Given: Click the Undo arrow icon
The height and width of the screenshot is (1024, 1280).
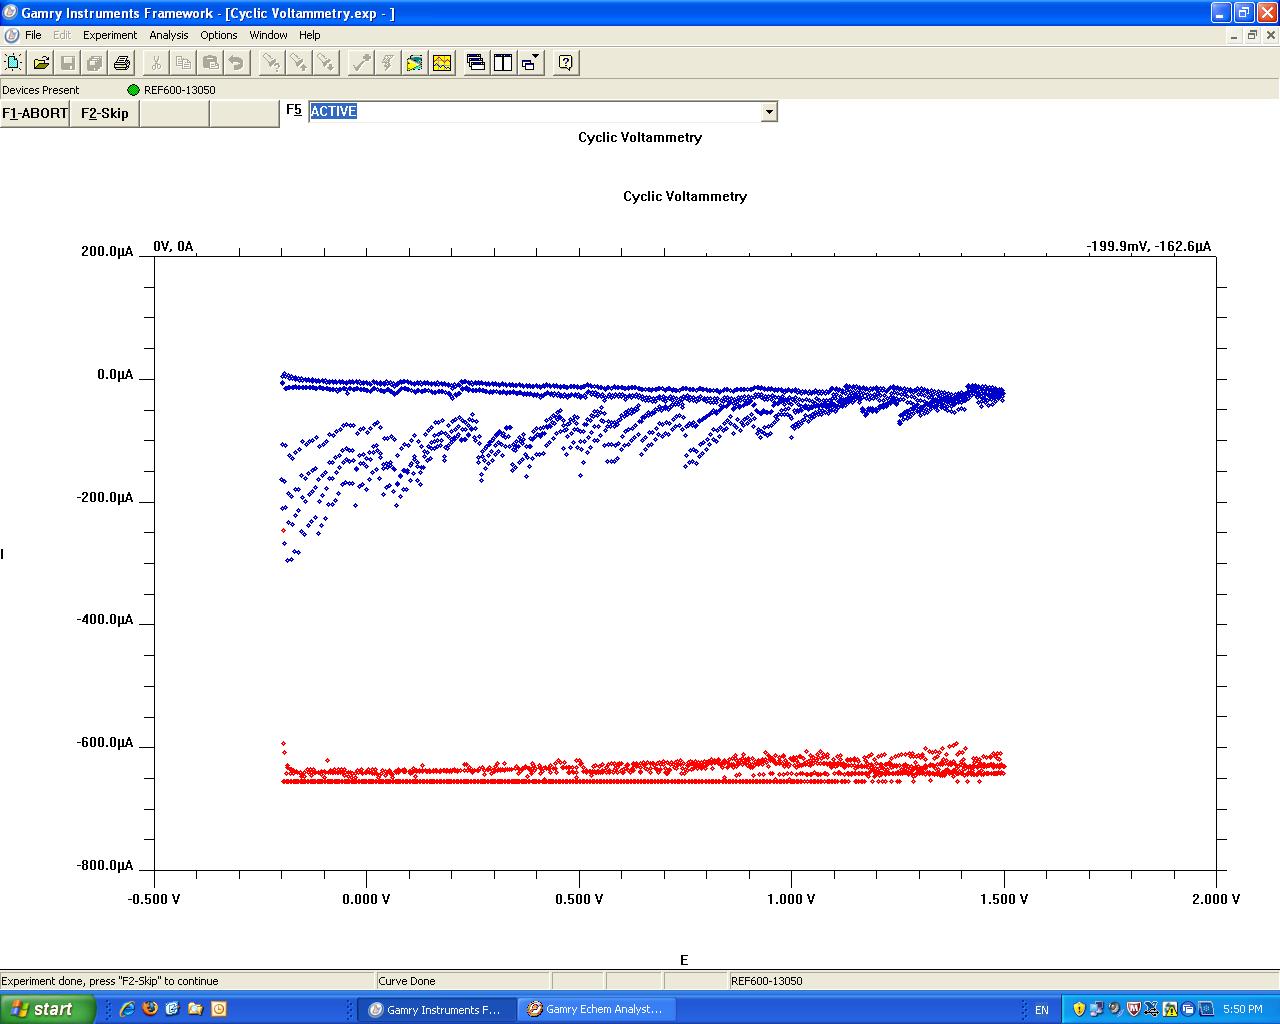Looking at the screenshot, I should tap(237, 63).
